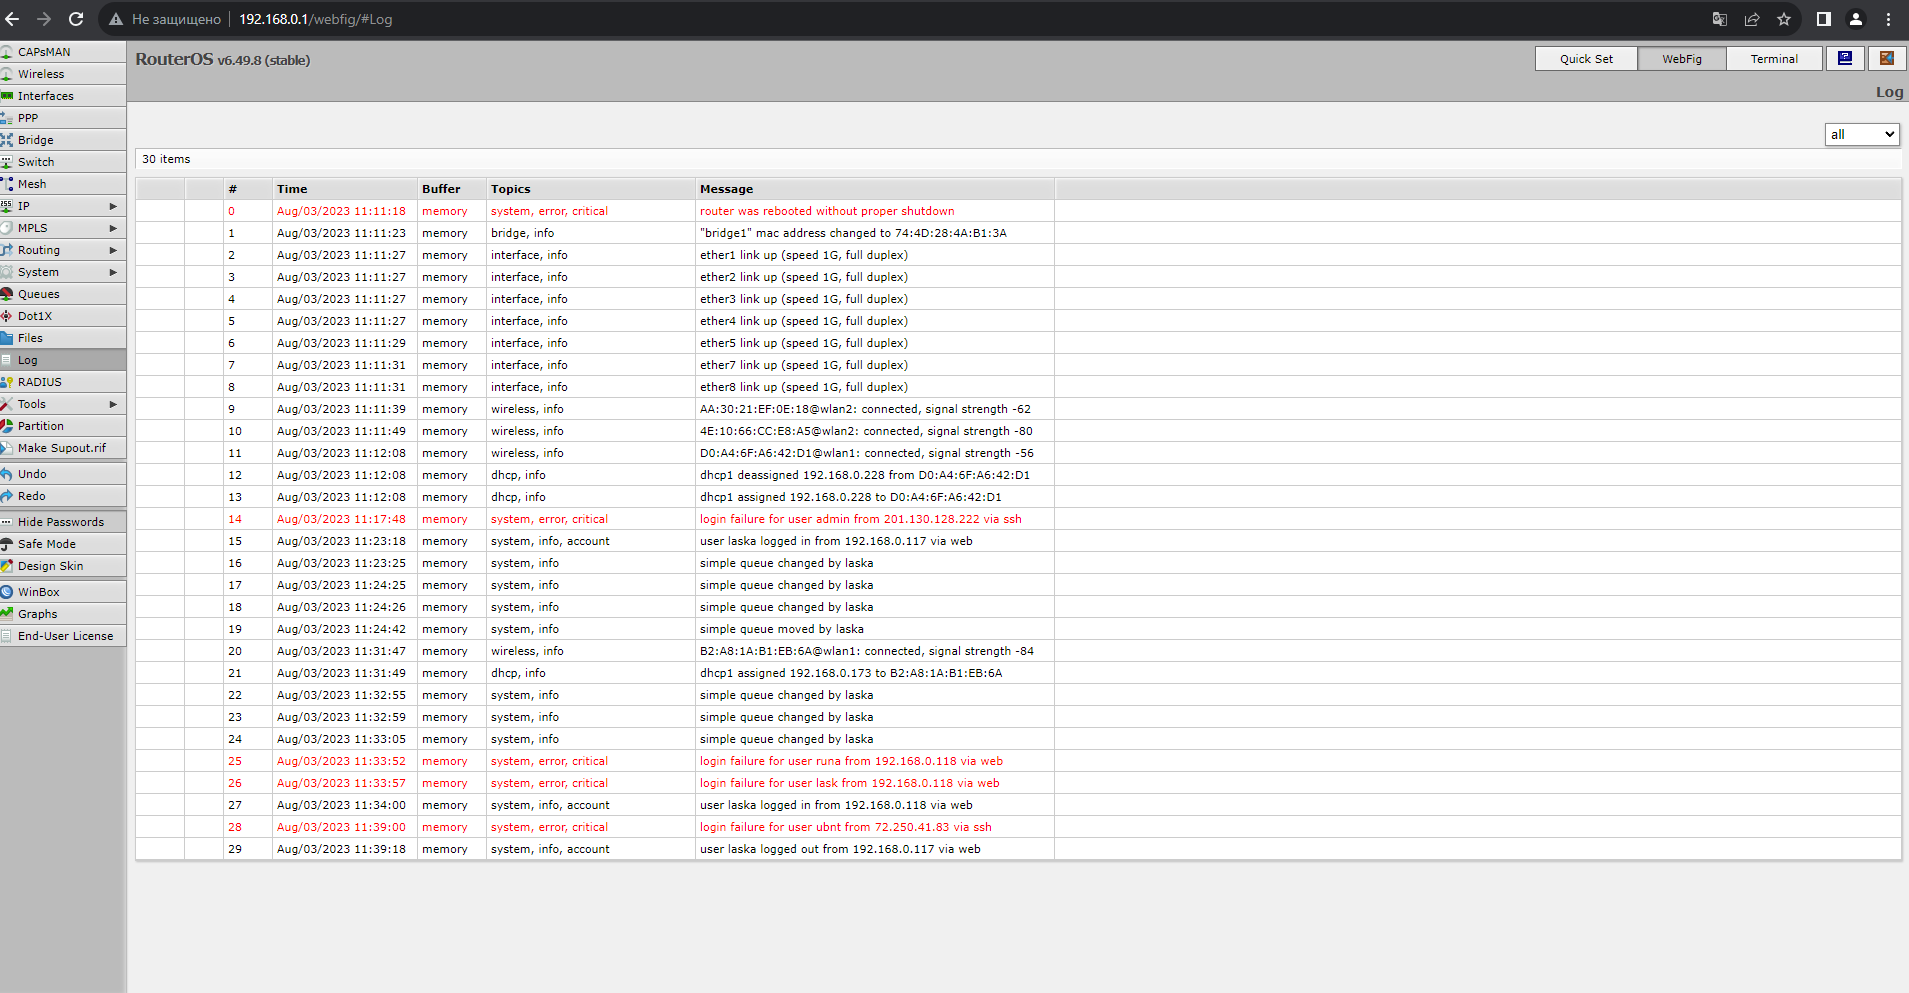Open the CAPsMAN menu icon
Screen dimensions: 1909x993
[x=7, y=52]
